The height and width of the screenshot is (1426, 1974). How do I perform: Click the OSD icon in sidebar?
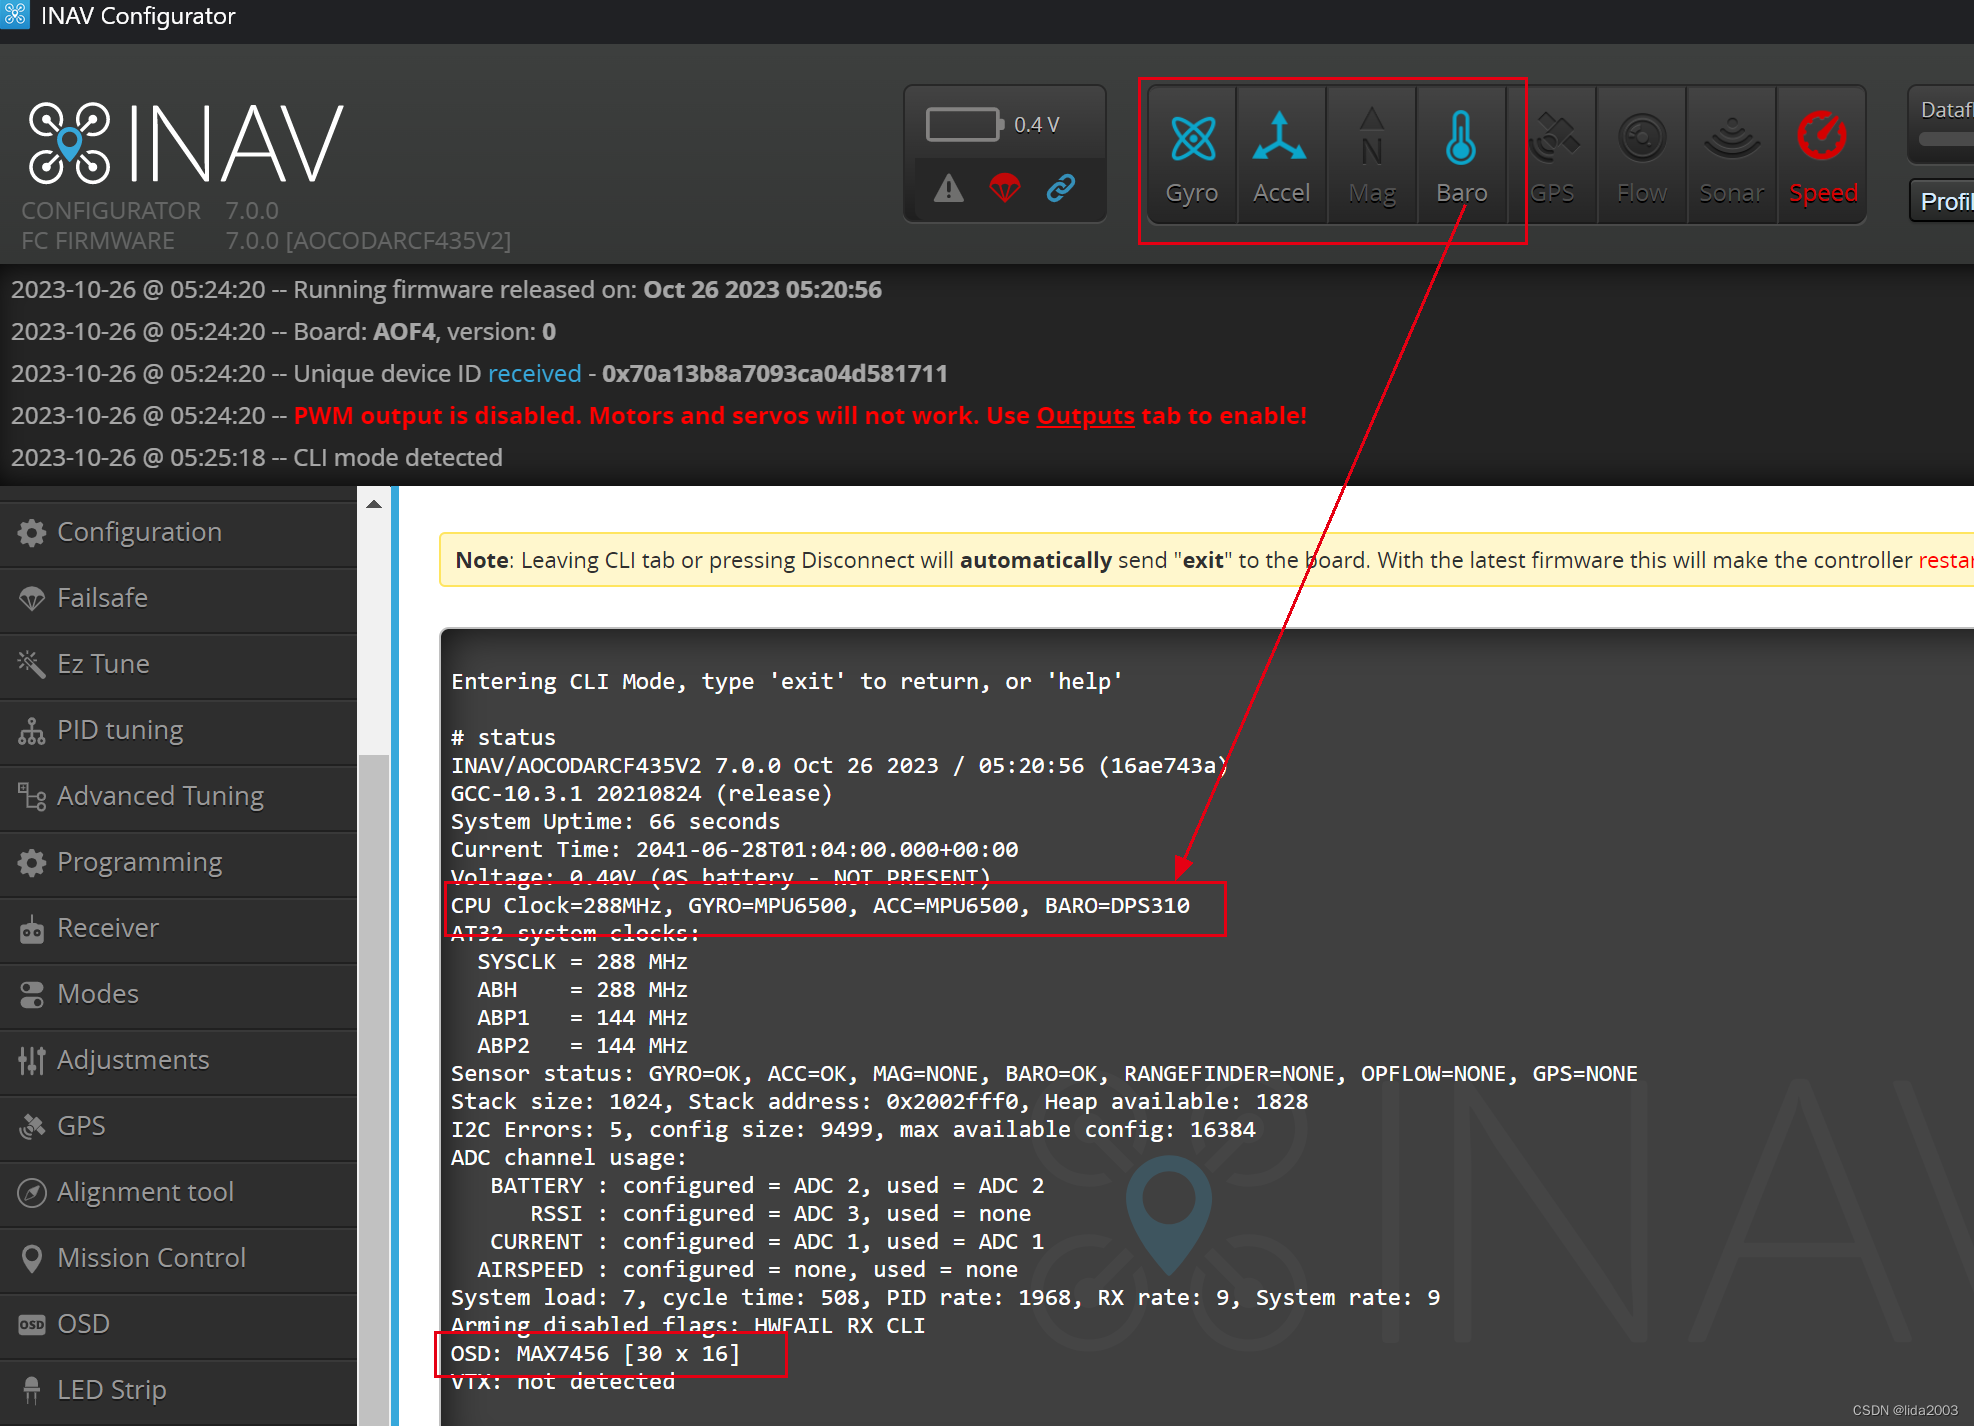[x=32, y=1325]
